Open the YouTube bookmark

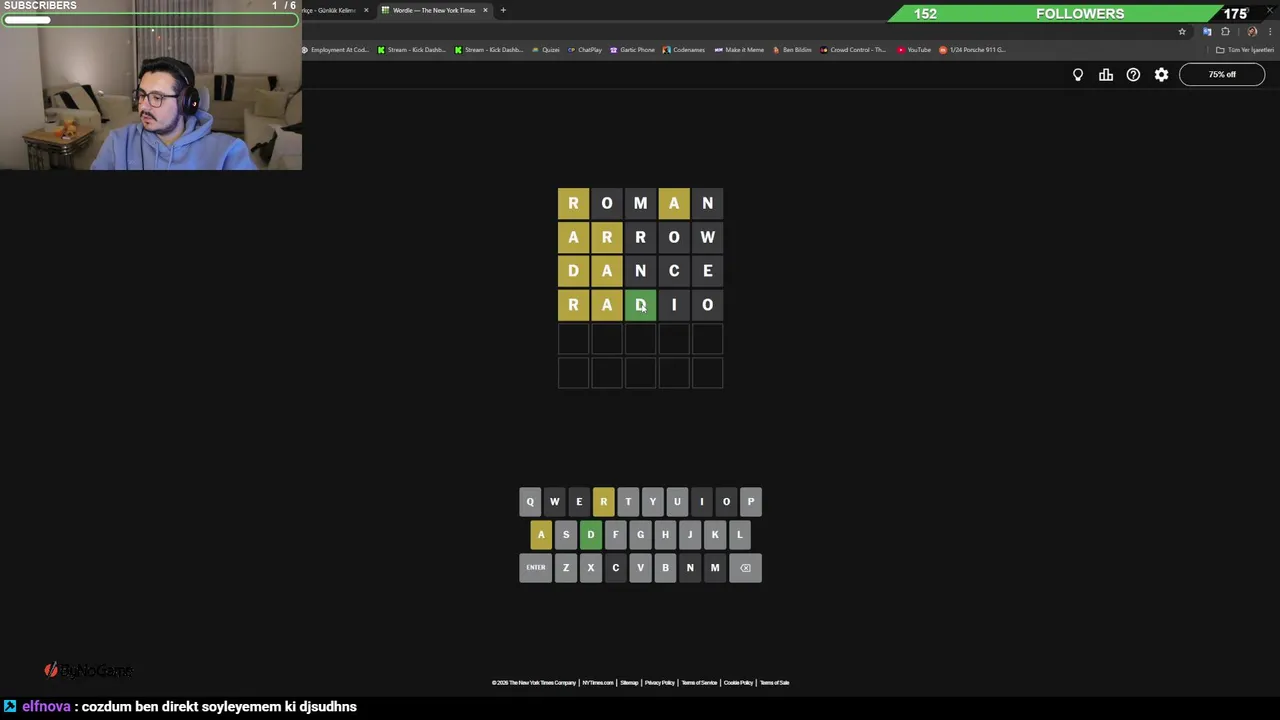click(x=914, y=50)
